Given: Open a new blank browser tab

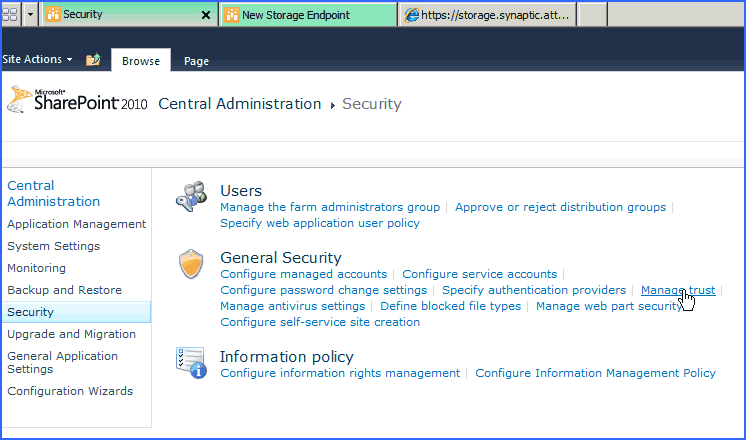Looking at the screenshot, I should click(593, 15).
